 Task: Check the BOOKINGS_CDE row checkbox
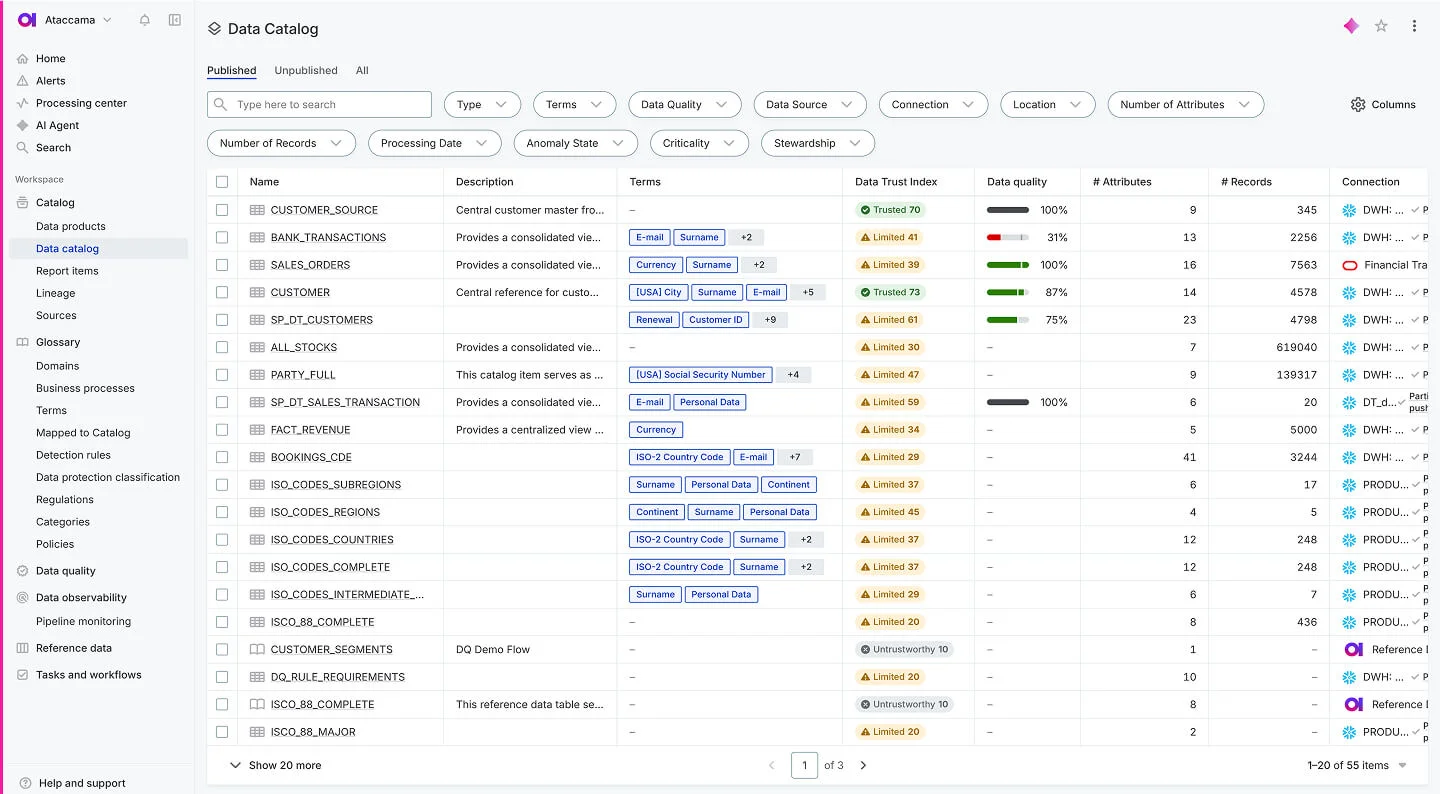[x=222, y=457]
